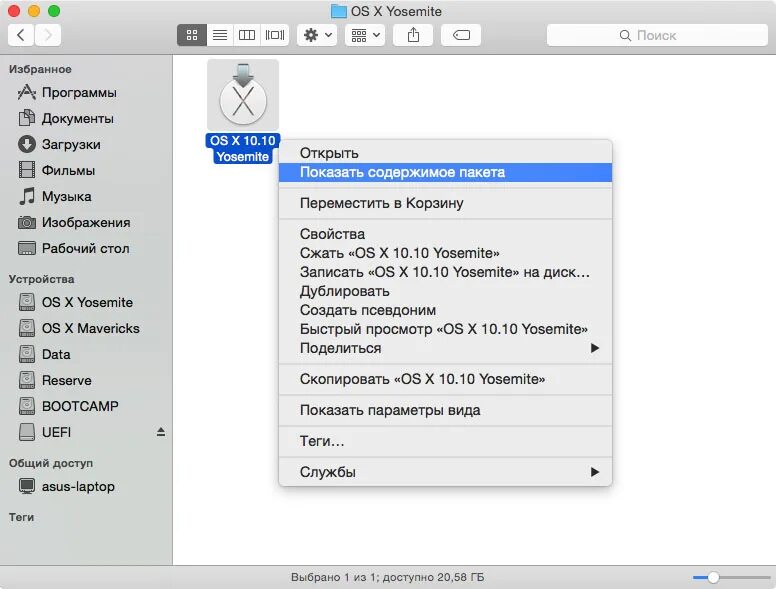Viewport: 776px width, 589px height.
Task: Adjust the icon size slider
Action: [713, 577]
